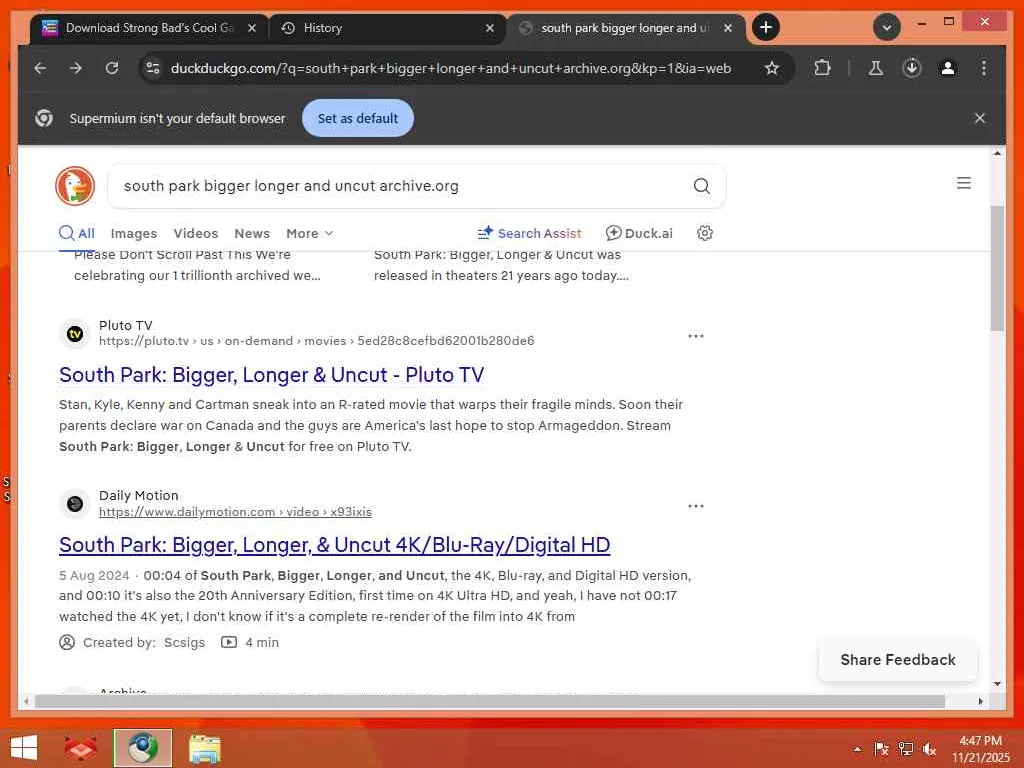The image size is (1024, 768).
Task: Click the scroll right arrow
Action: click(980, 701)
